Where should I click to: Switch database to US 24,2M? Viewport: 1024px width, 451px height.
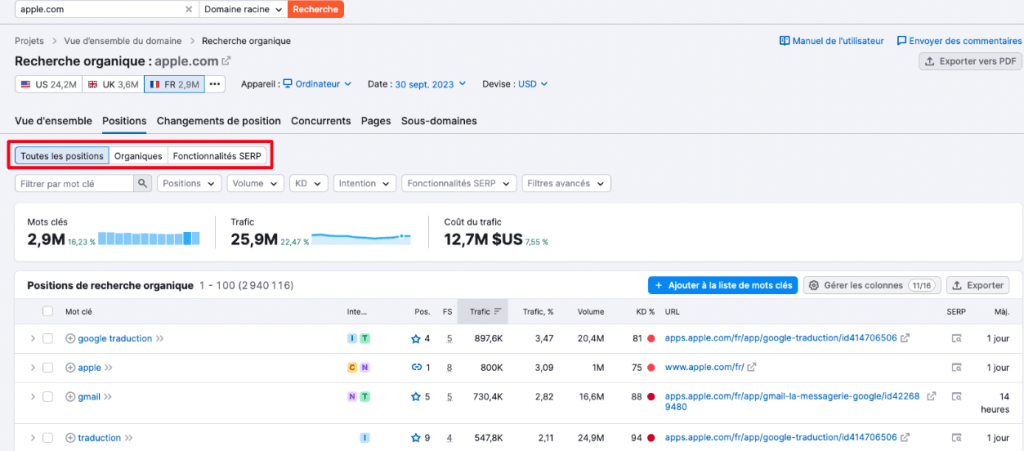[x=49, y=84]
